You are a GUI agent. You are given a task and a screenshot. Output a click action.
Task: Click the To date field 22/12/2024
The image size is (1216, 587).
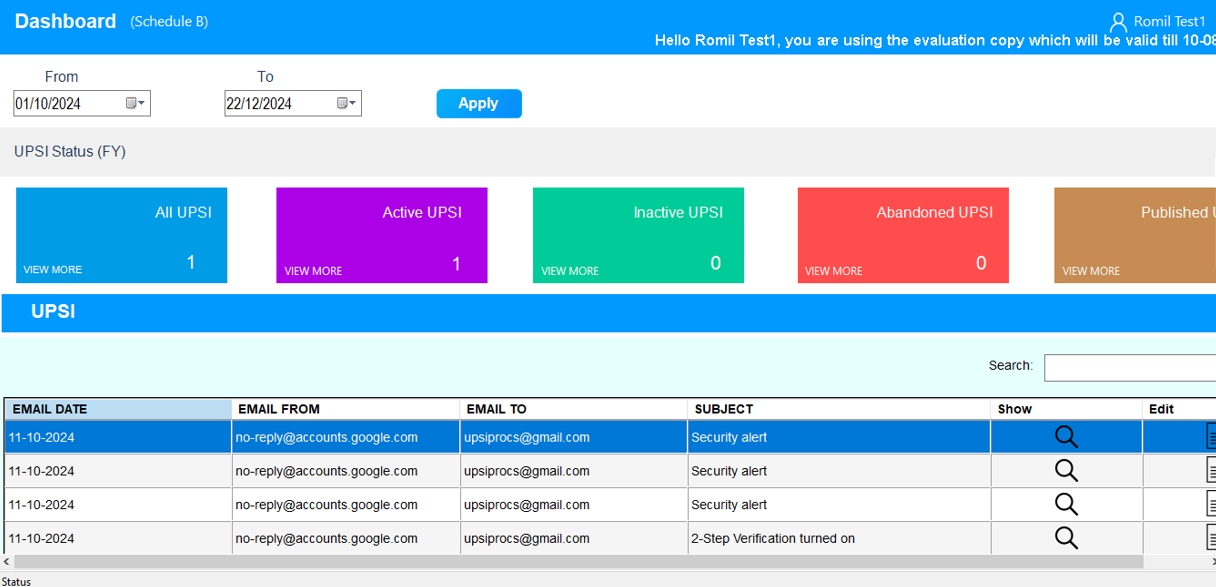pyautogui.click(x=292, y=103)
